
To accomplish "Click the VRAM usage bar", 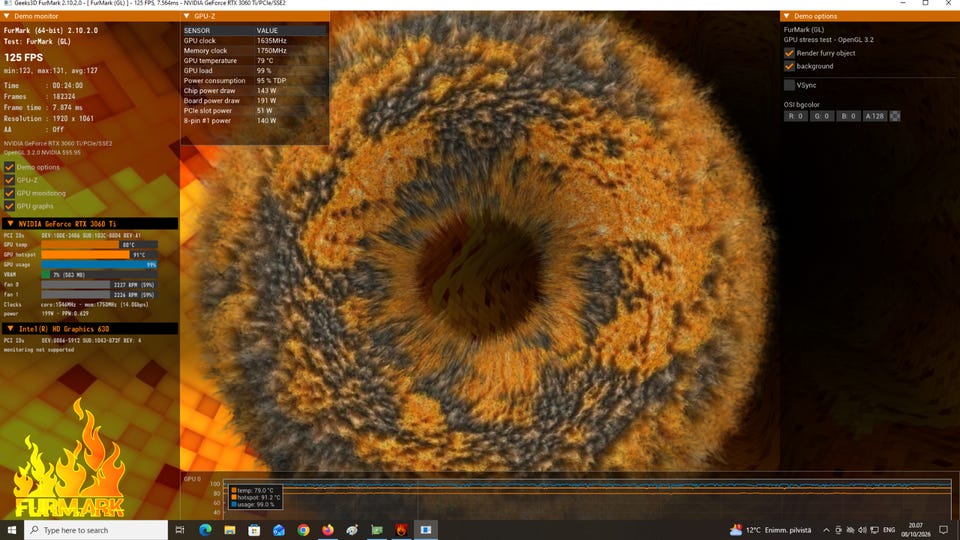I will 99,274.
